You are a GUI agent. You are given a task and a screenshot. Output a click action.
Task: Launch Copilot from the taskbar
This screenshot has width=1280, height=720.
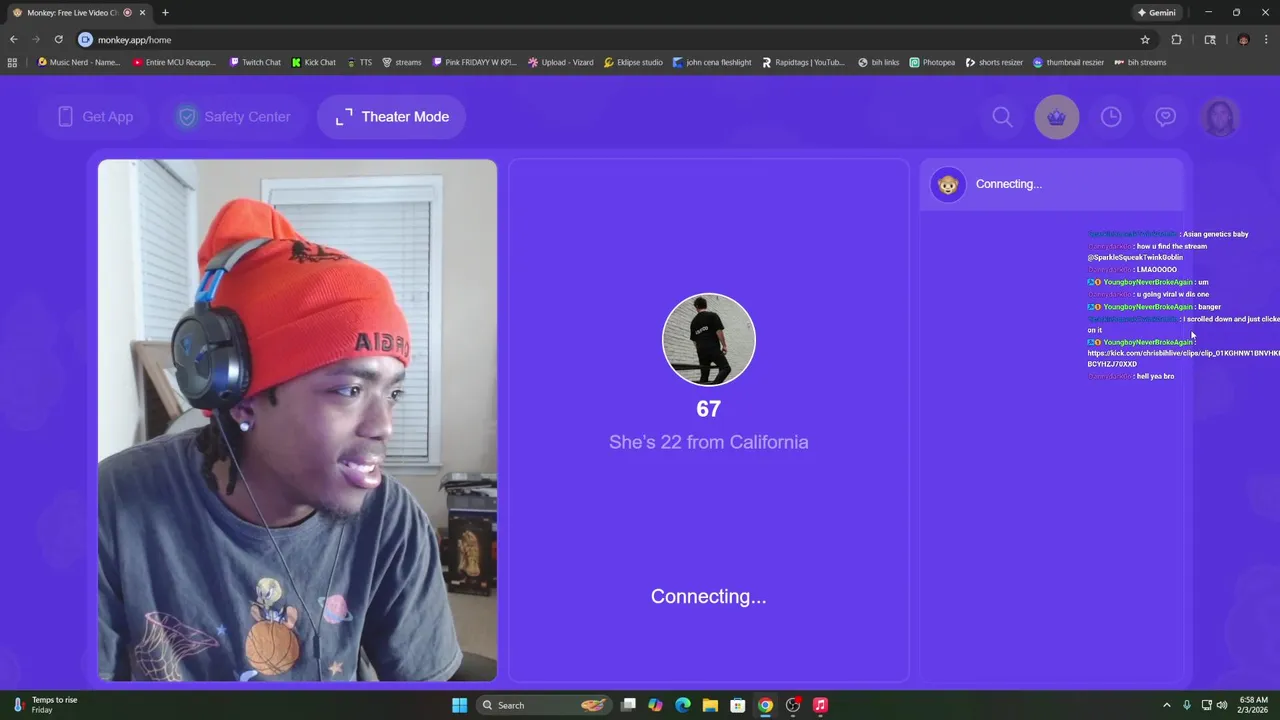(x=655, y=705)
